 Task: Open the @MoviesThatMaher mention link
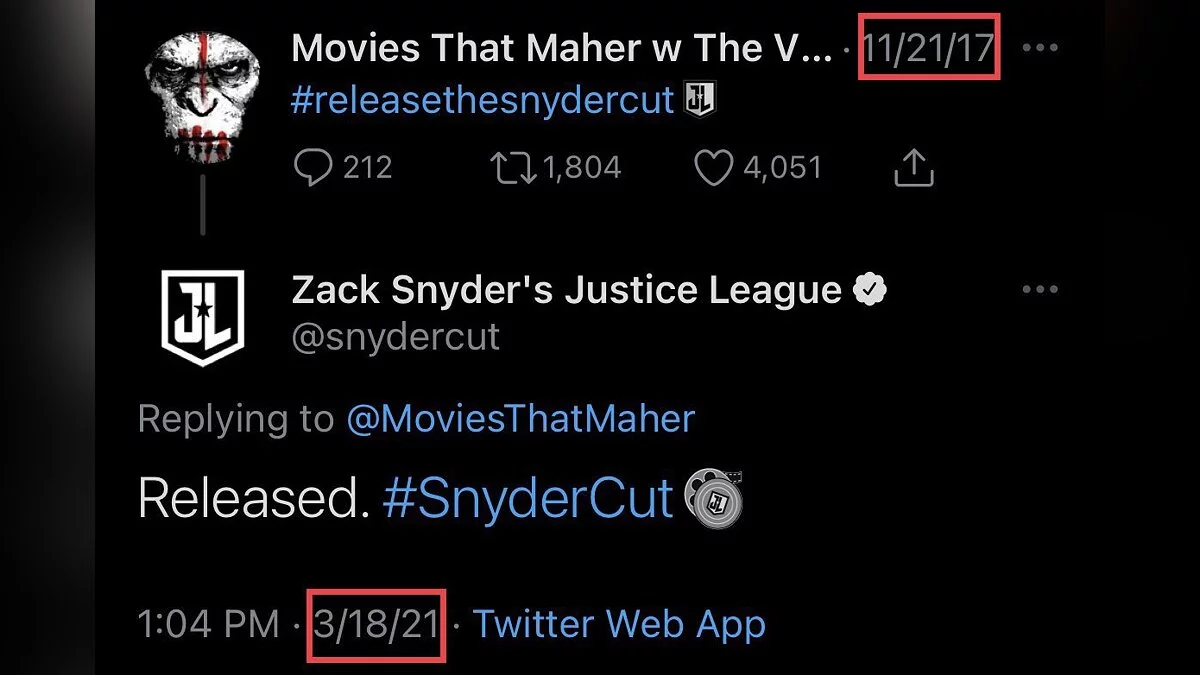tap(520, 419)
